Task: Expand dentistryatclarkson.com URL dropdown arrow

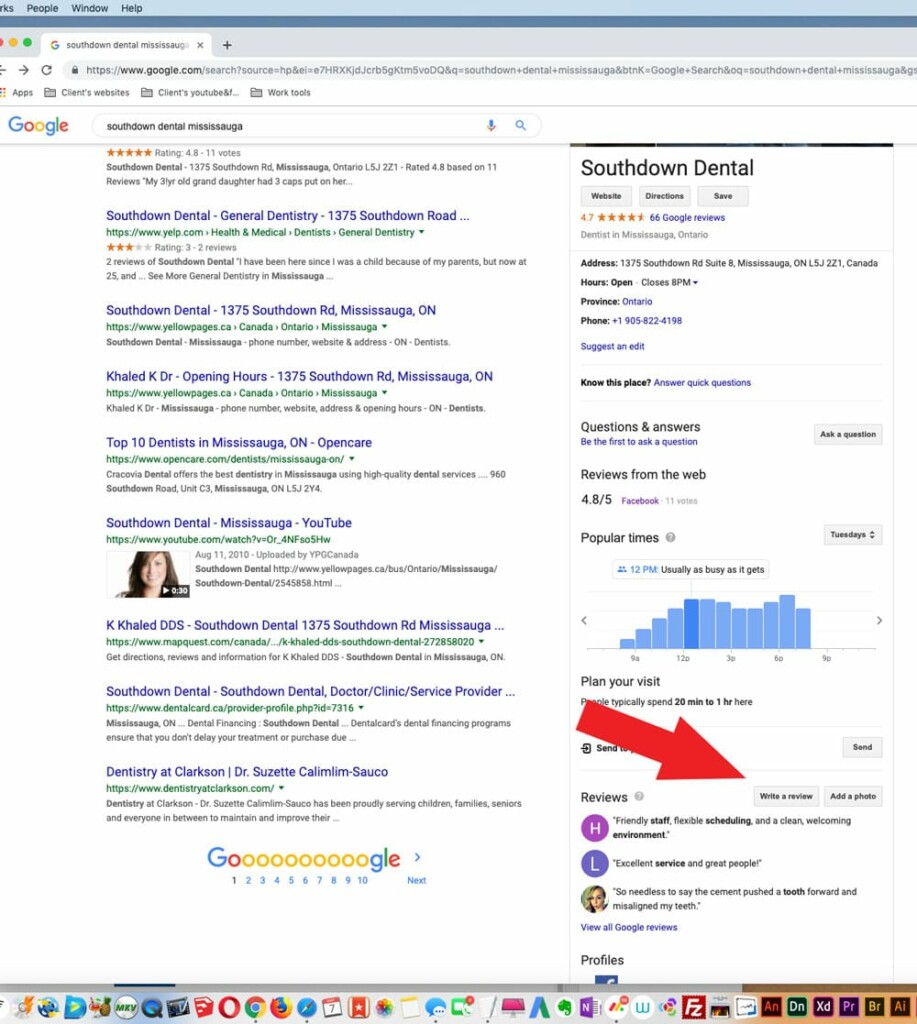Action: coord(282,788)
